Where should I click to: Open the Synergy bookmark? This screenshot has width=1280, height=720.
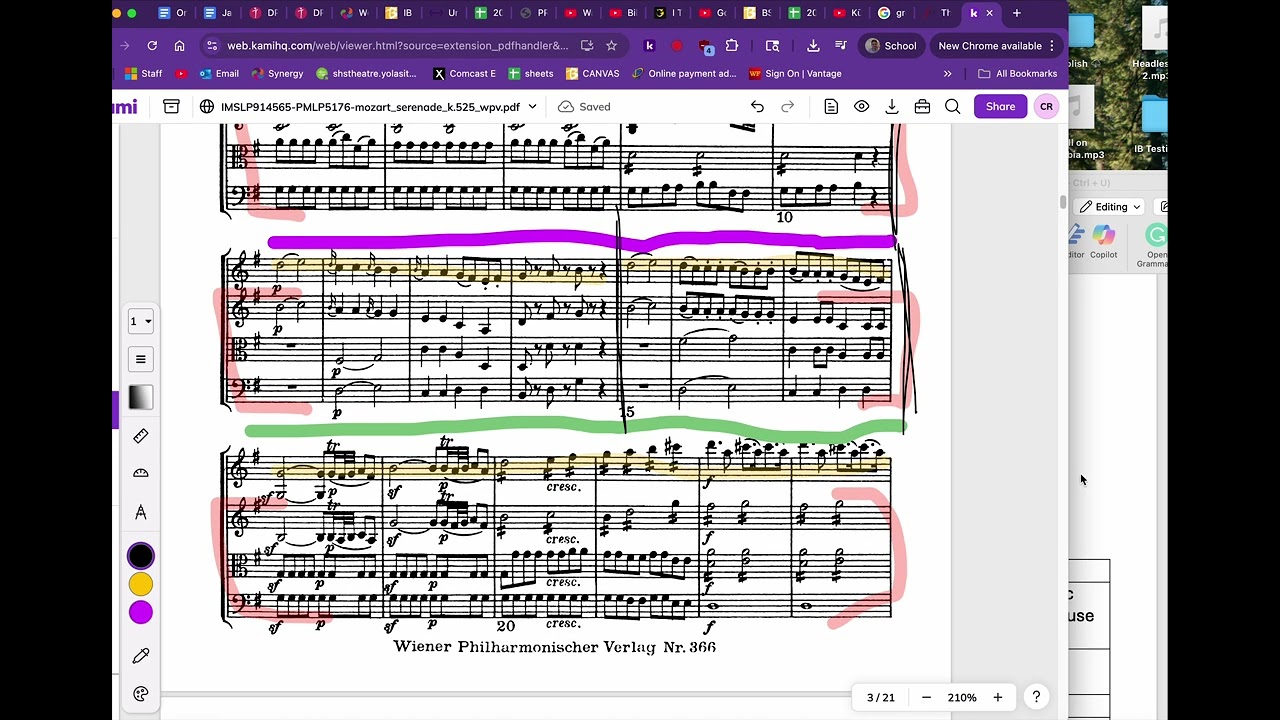[x=277, y=73]
